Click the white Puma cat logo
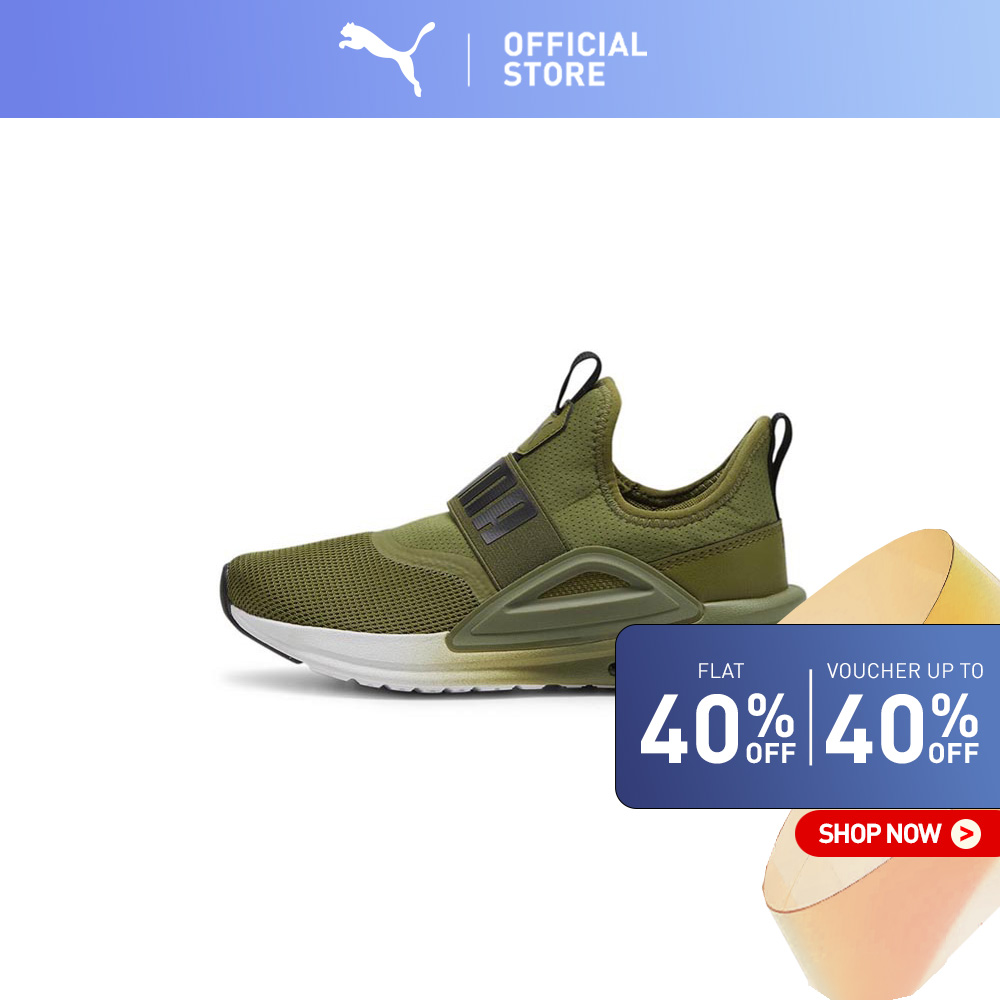Screen dimensions: 1000x1000 tap(387, 59)
